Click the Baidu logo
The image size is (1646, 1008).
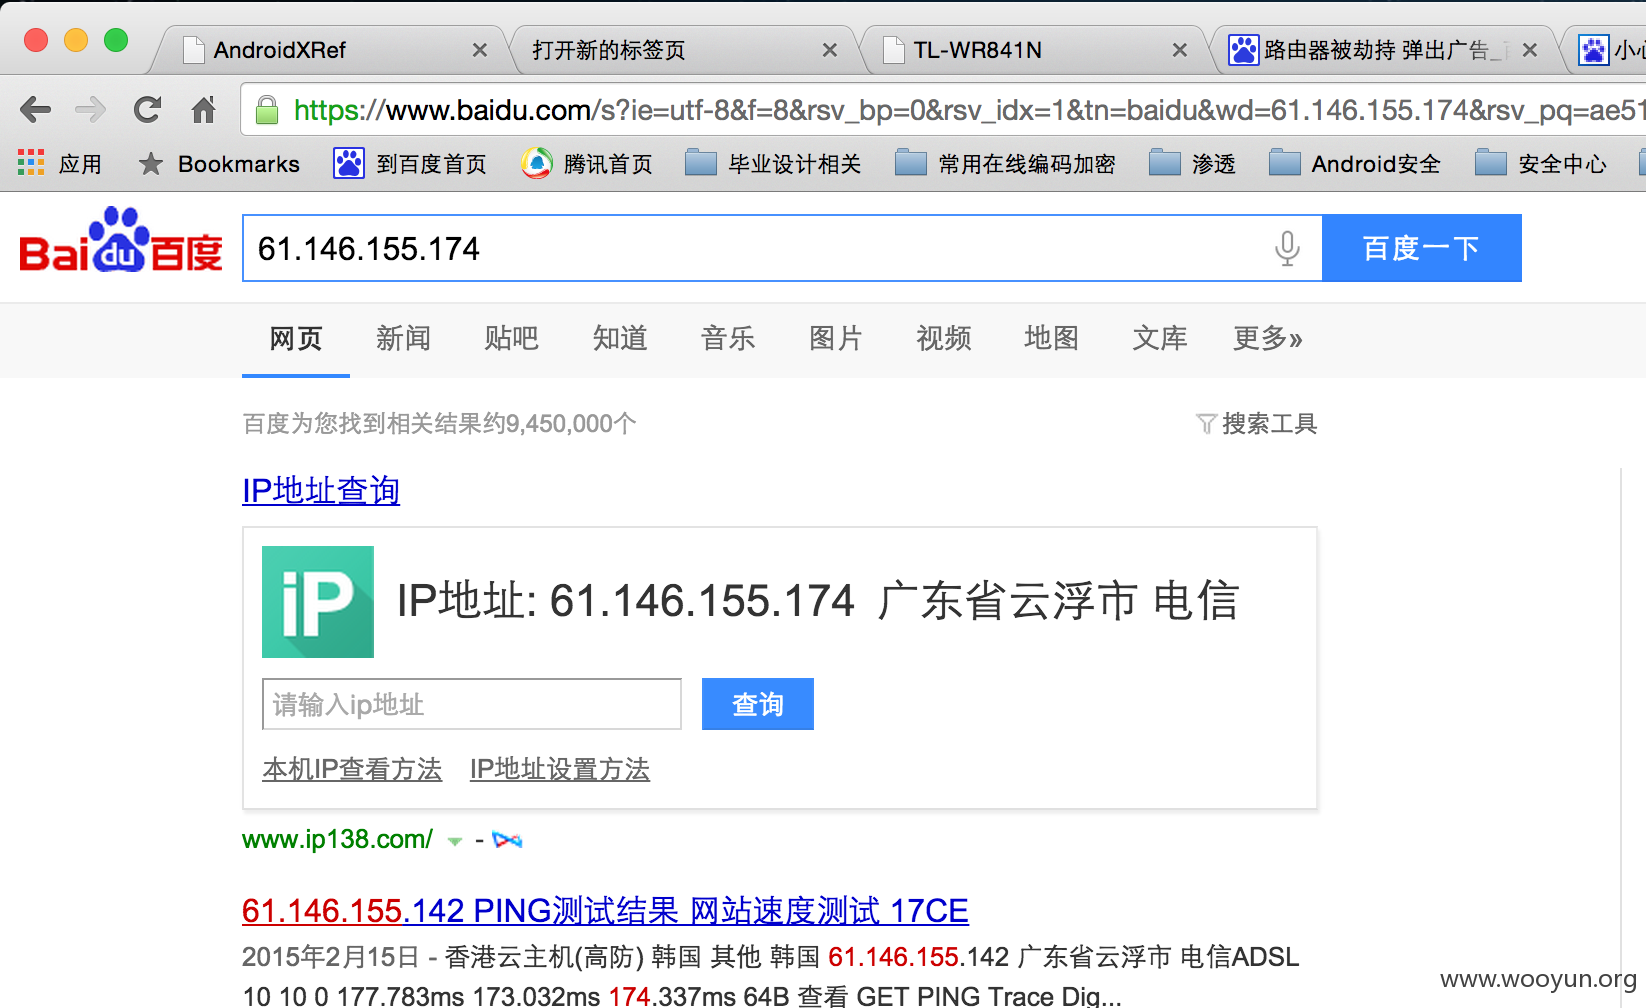[x=121, y=241]
